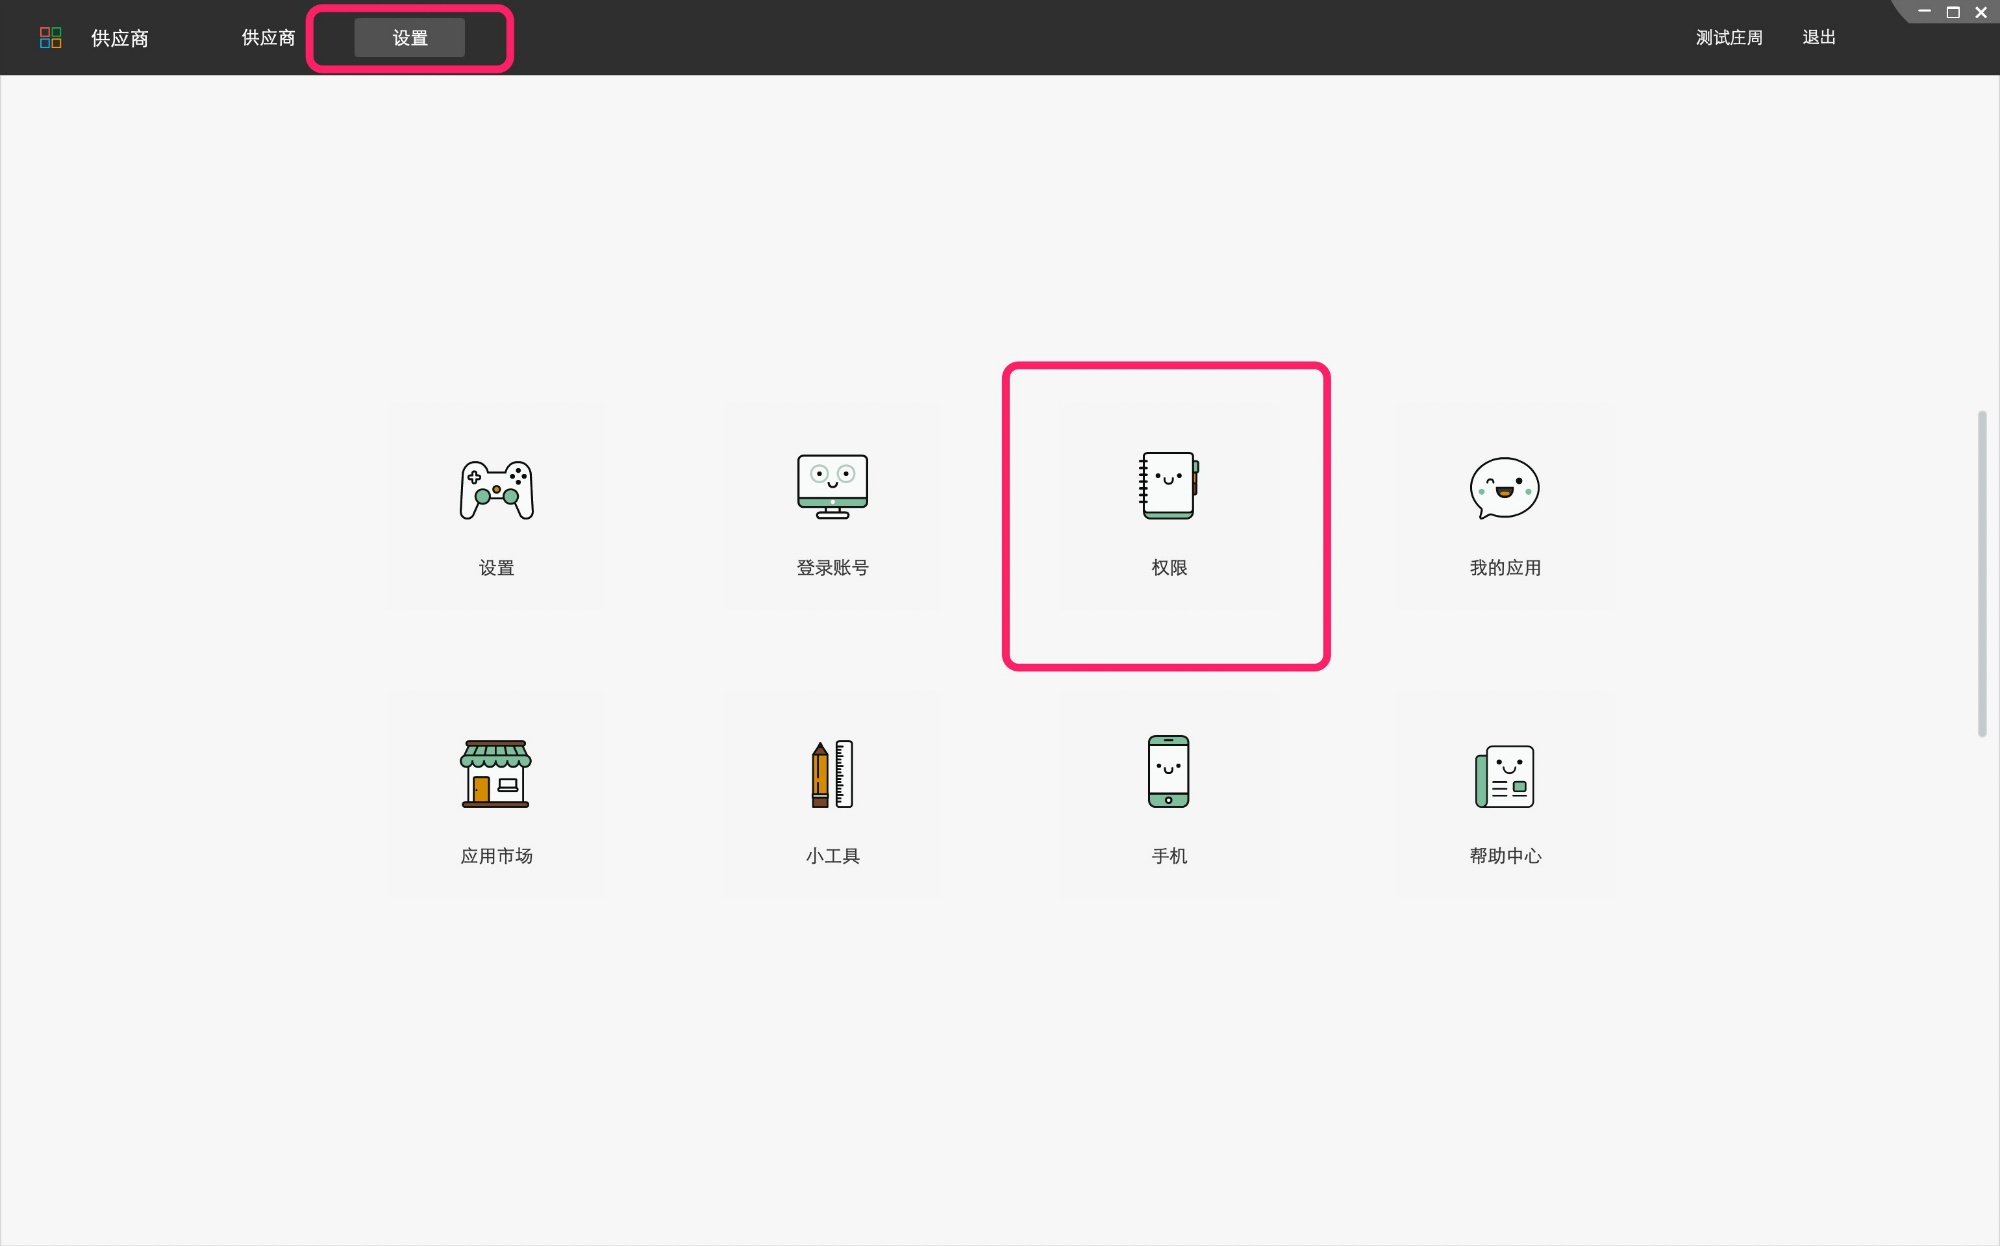Click 退出 to log out
This screenshot has width=2000, height=1246.
click(x=1819, y=38)
